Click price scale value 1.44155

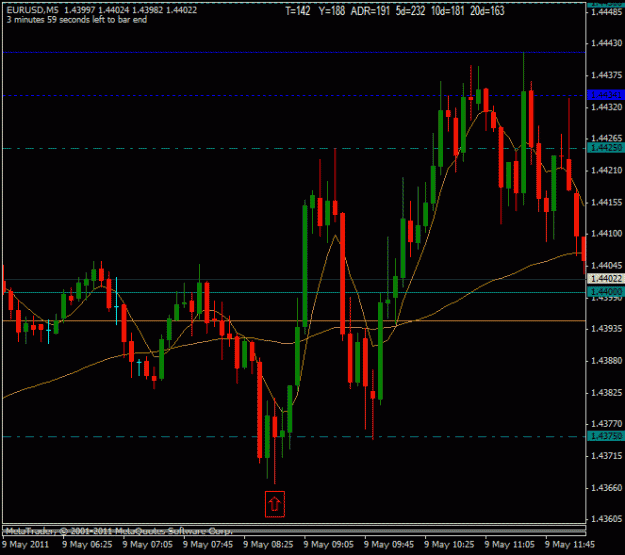tap(607, 202)
